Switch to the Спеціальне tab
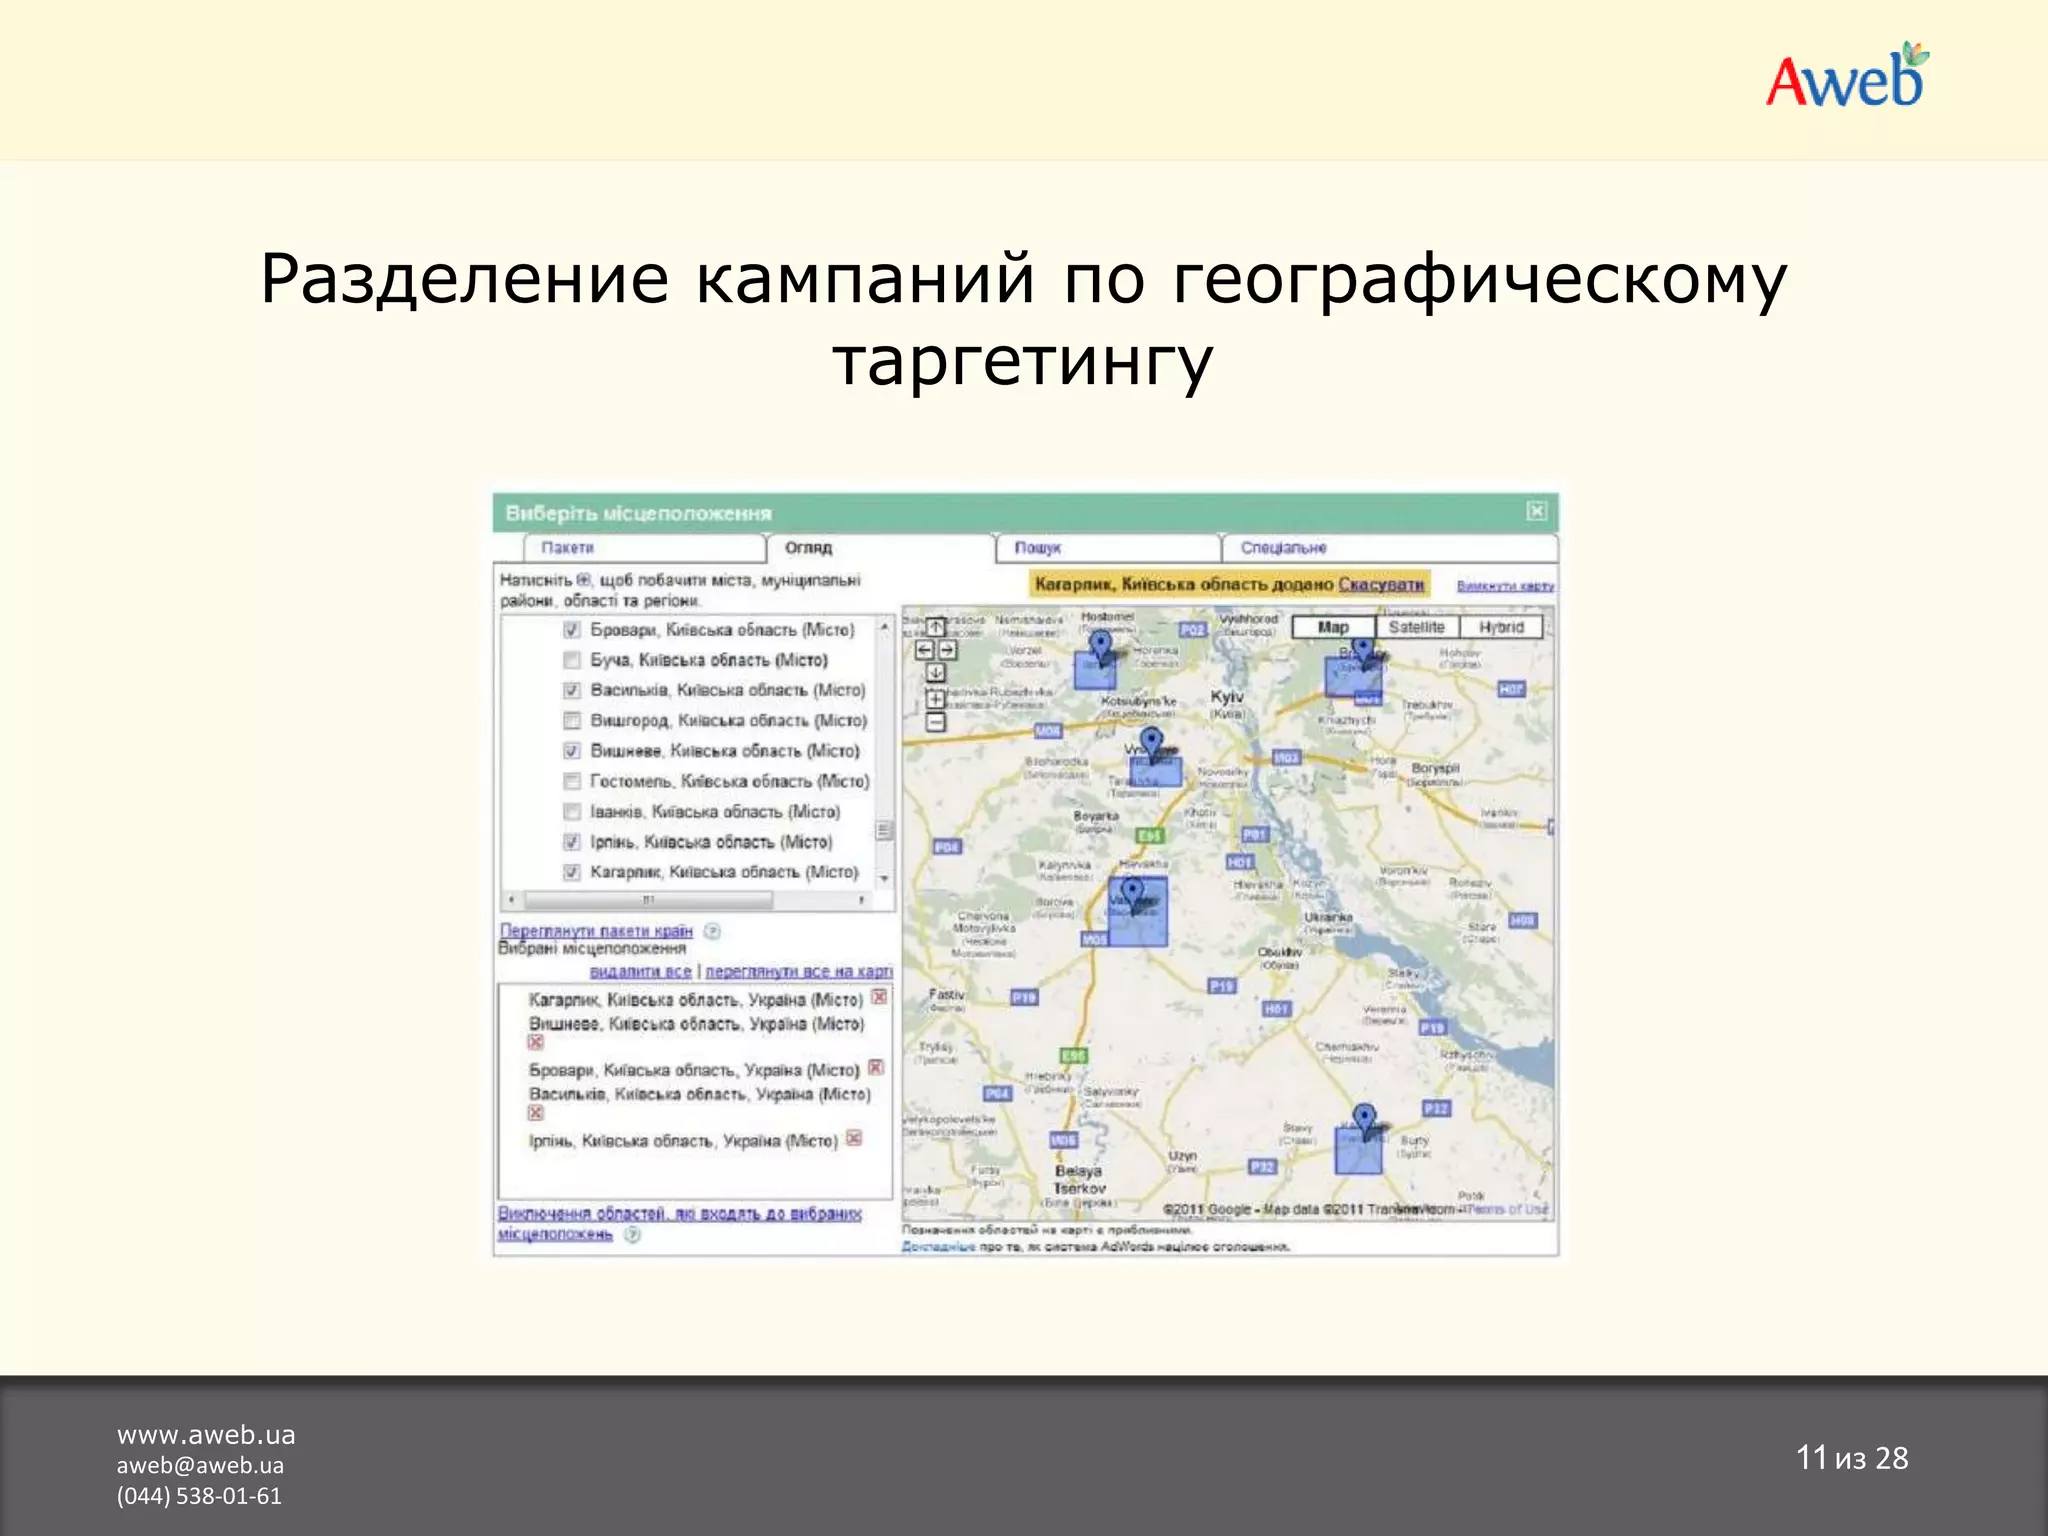Image resolution: width=2048 pixels, height=1536 pixels. click(x=1390, y=548)
